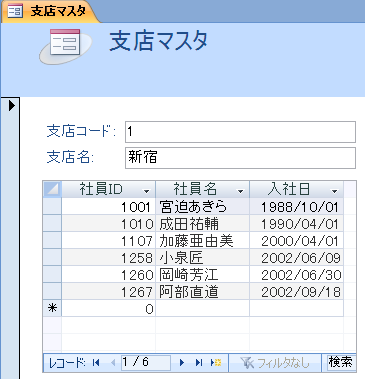Screen dimensions: 365x379
Task: Click the date cell 2000/04/01
Action: (297, 241)
